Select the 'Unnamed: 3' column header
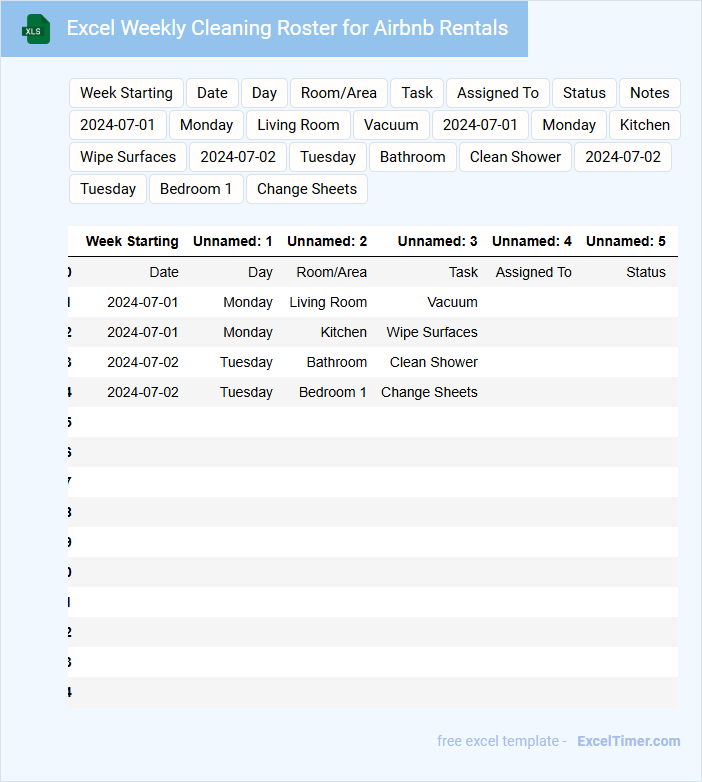Screen dimensions: 702x782 click(x=437, y=241)
